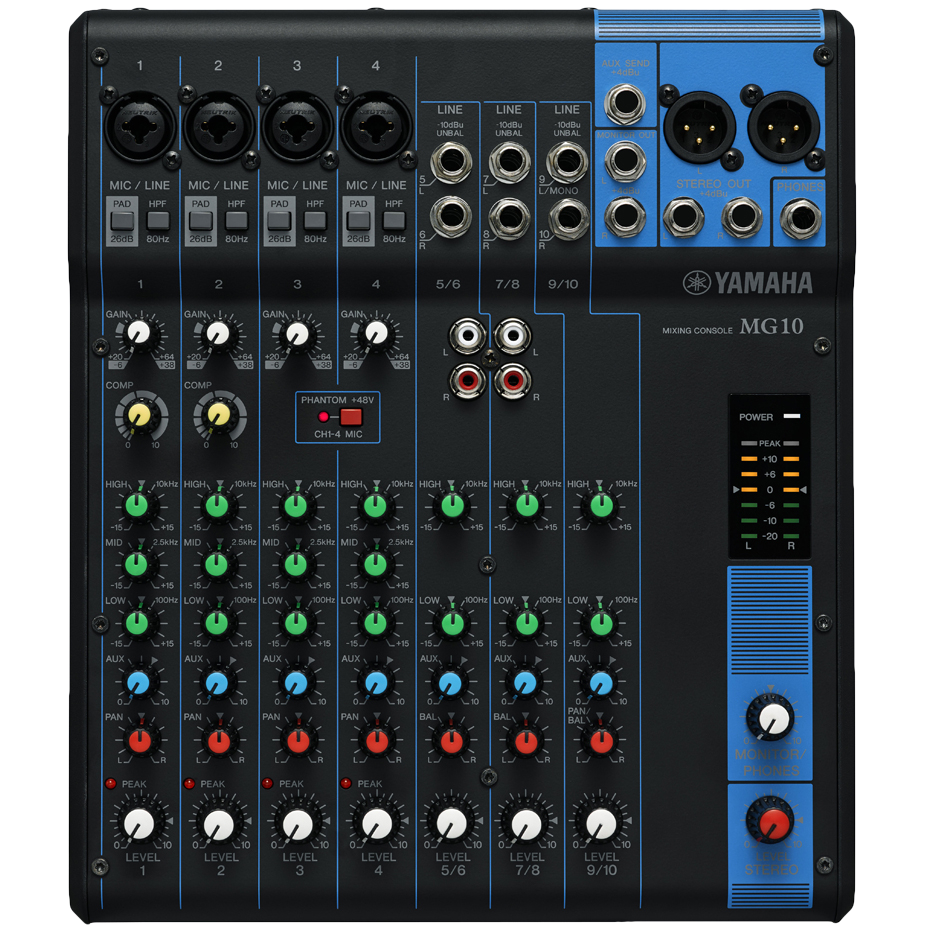Click the upper-right white RCA L jack
The image size is (928, 928).
click(x=513, y=336)
